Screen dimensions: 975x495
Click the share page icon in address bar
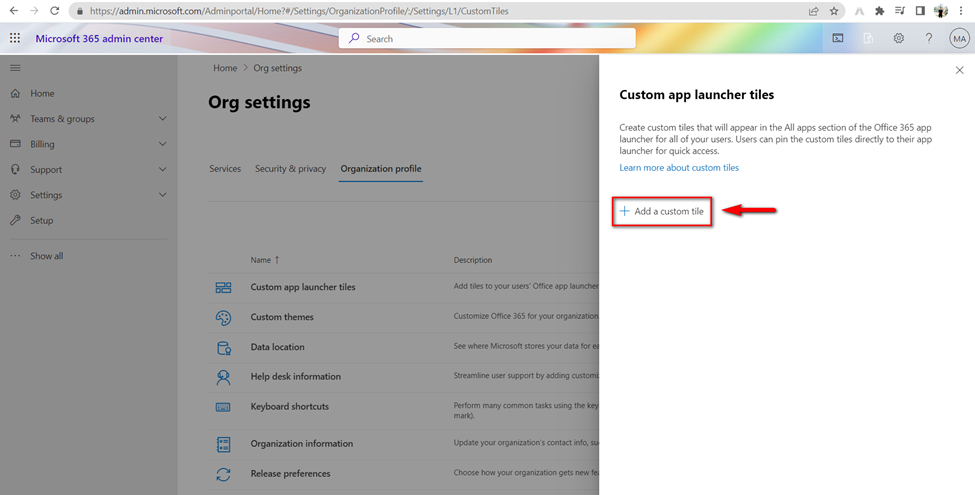[813, 11]
